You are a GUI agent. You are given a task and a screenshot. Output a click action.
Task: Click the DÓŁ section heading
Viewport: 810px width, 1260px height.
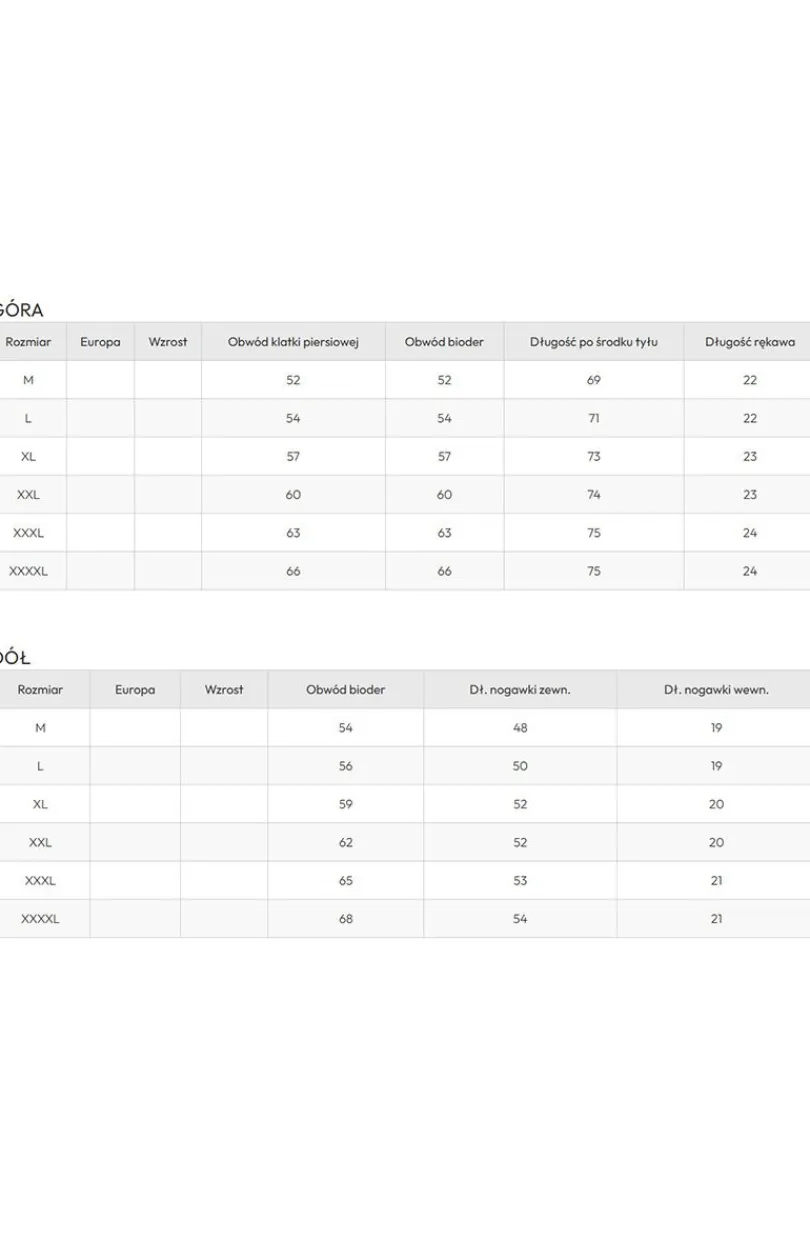click(14, 658)
